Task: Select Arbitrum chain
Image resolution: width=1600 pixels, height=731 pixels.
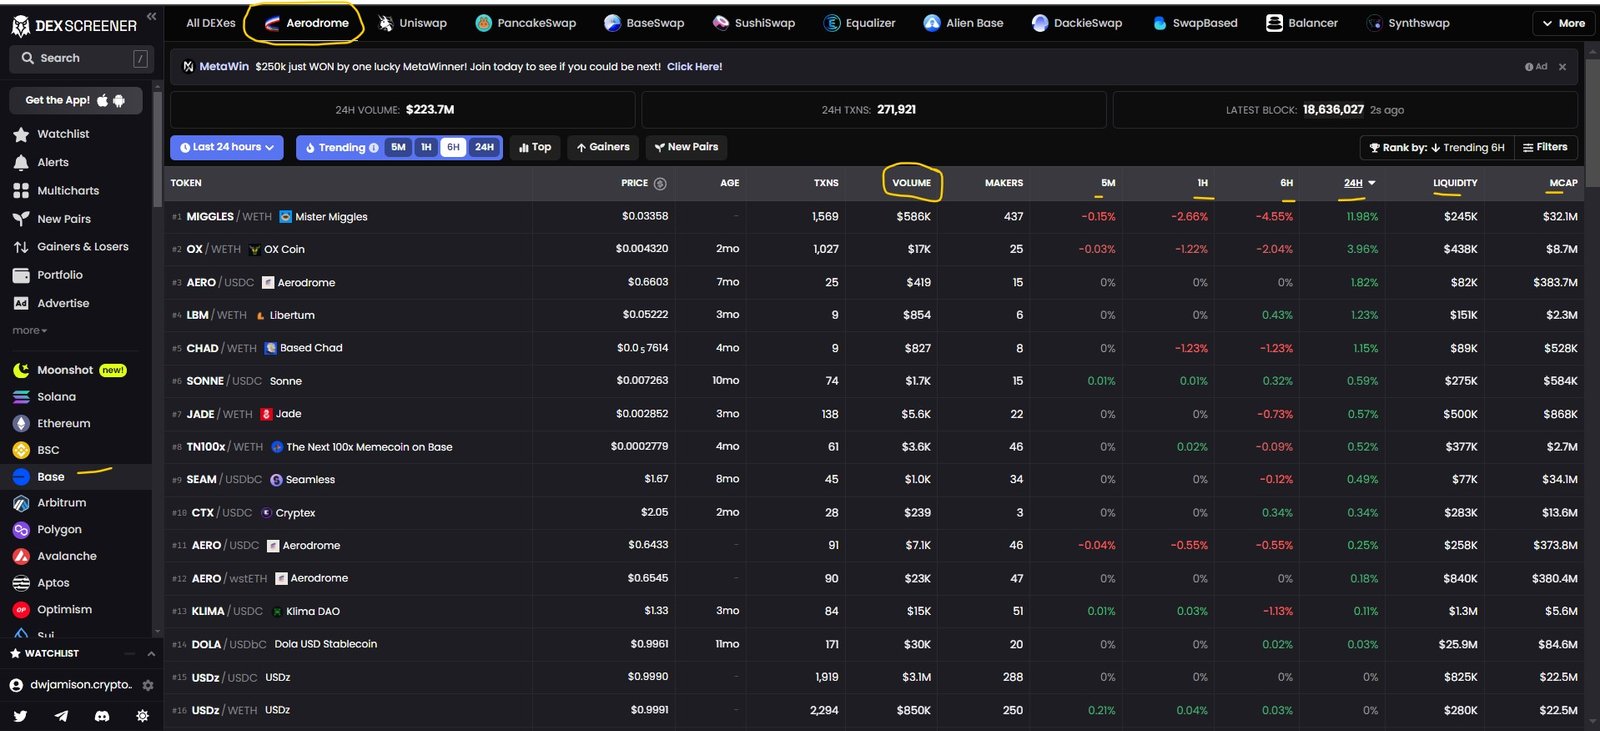Action: (61, 503)
